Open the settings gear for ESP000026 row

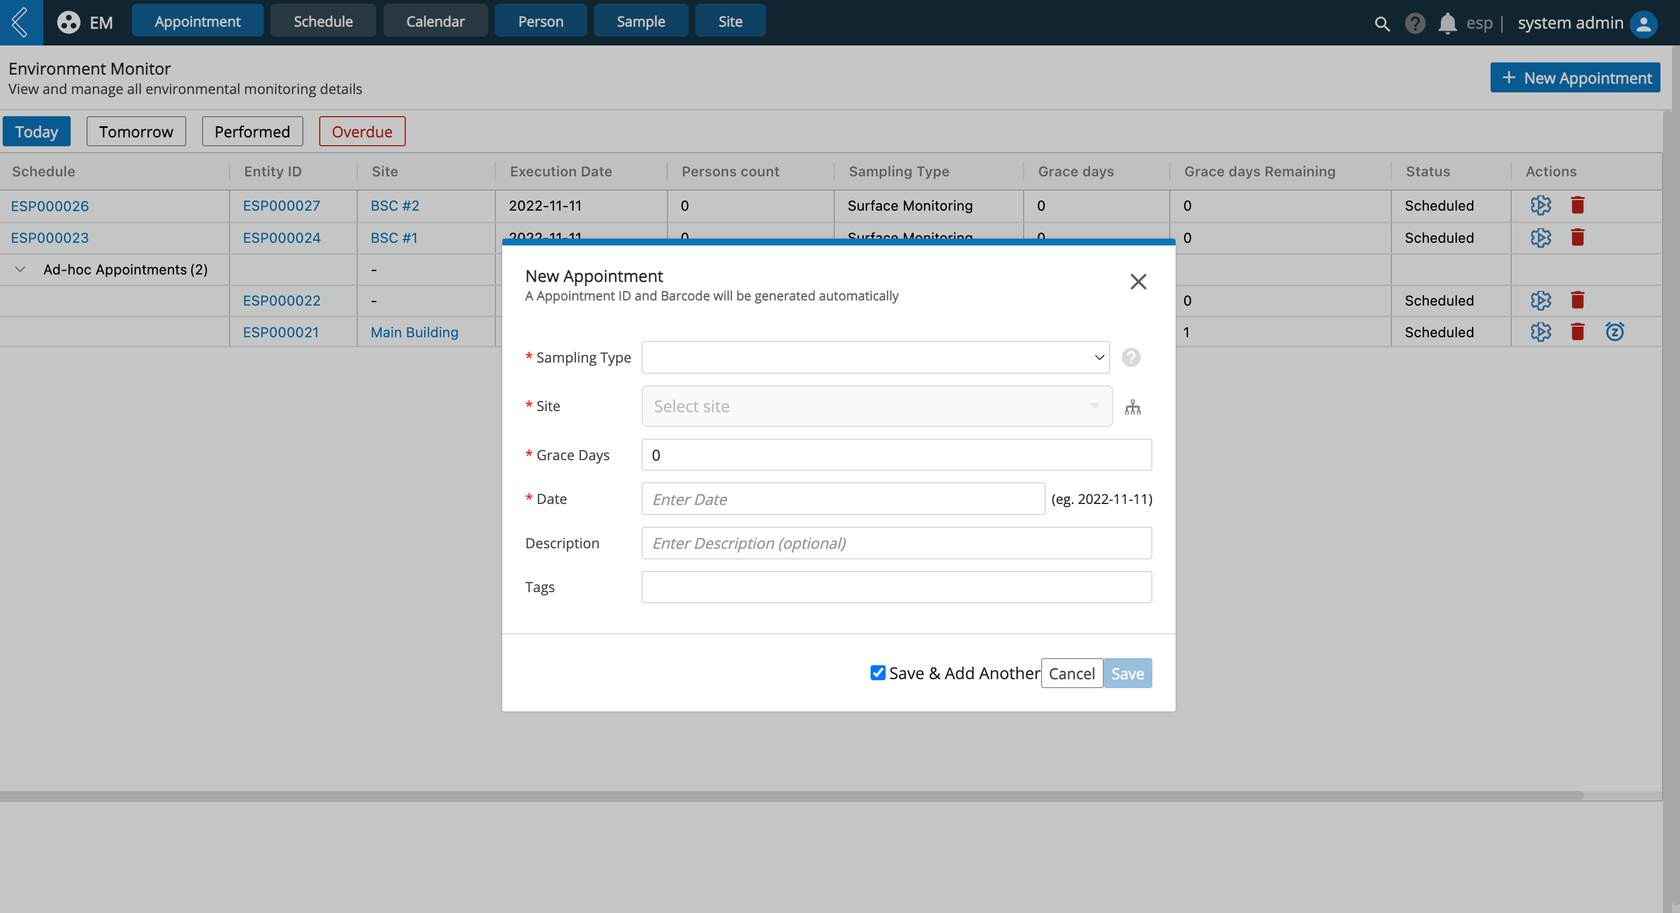(1541, 205)
